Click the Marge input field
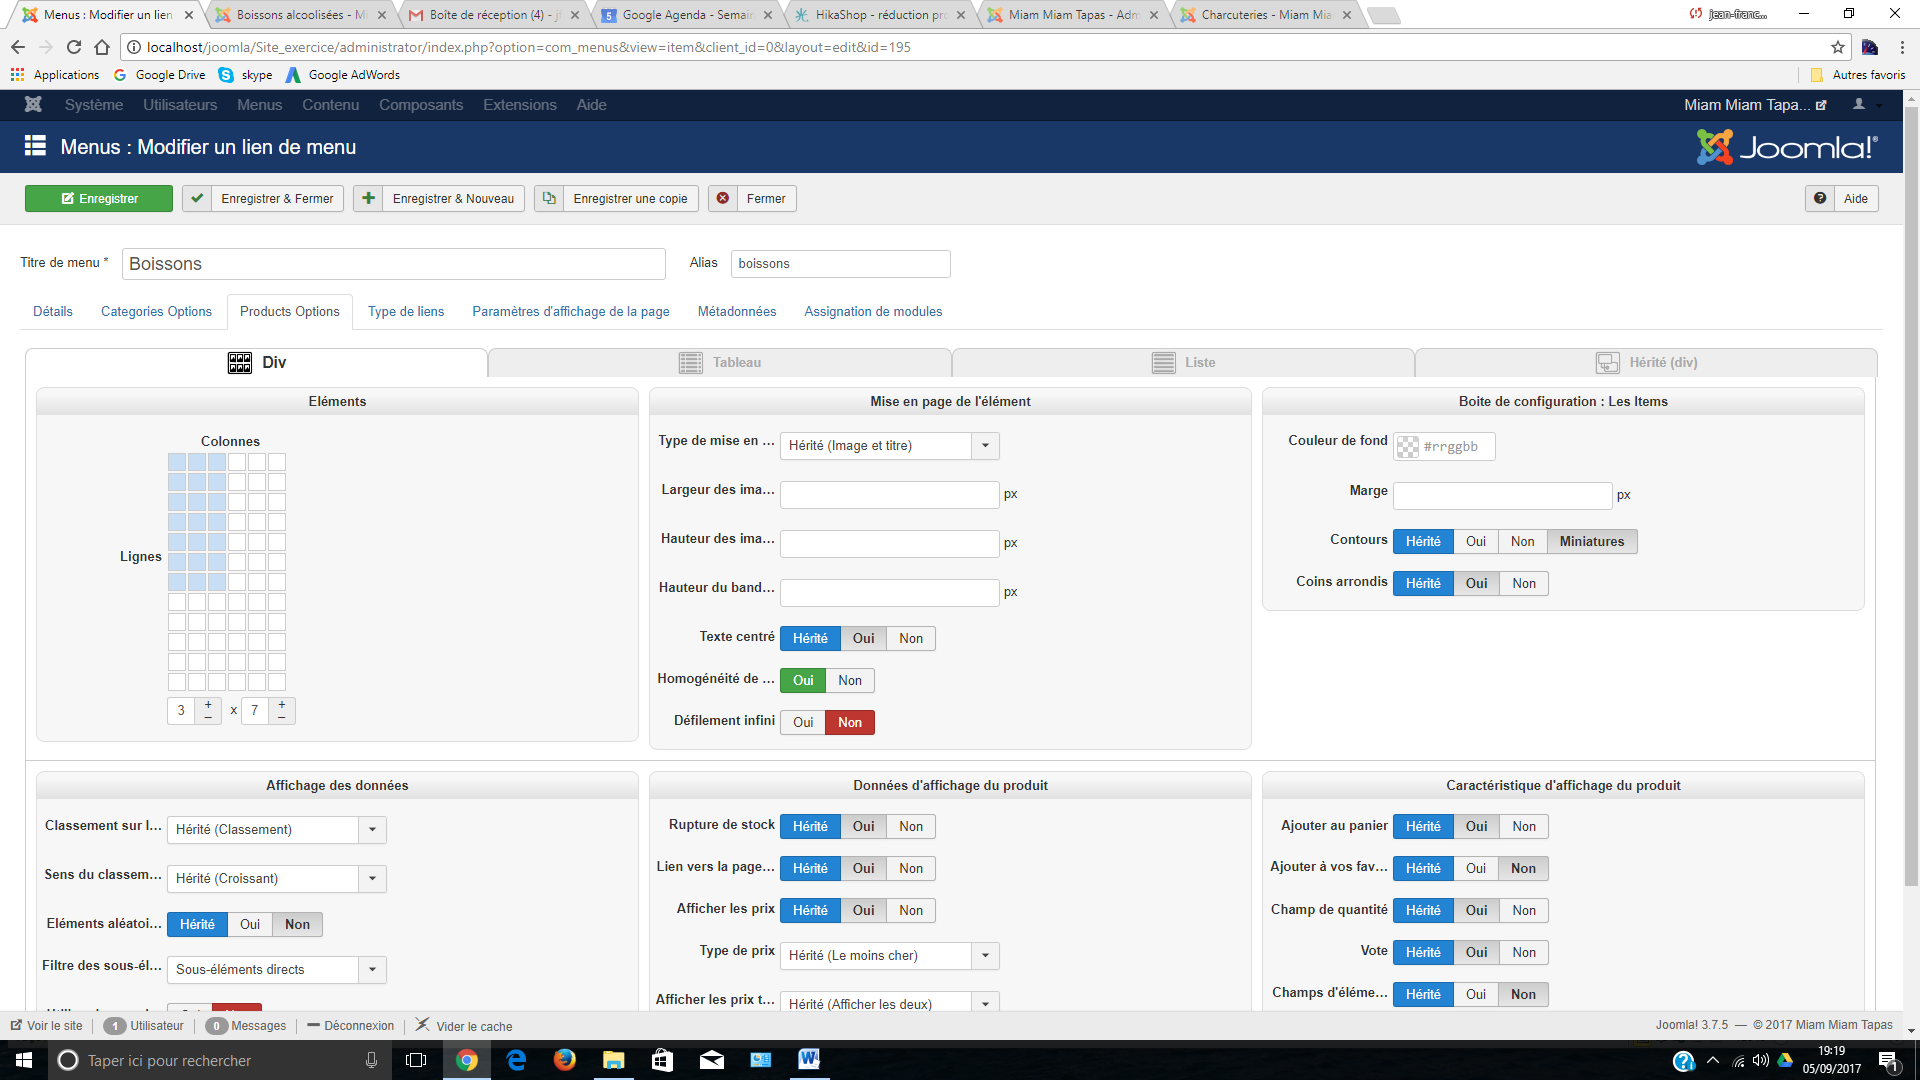1920x1080 pixels. (x=1502, y=496)
